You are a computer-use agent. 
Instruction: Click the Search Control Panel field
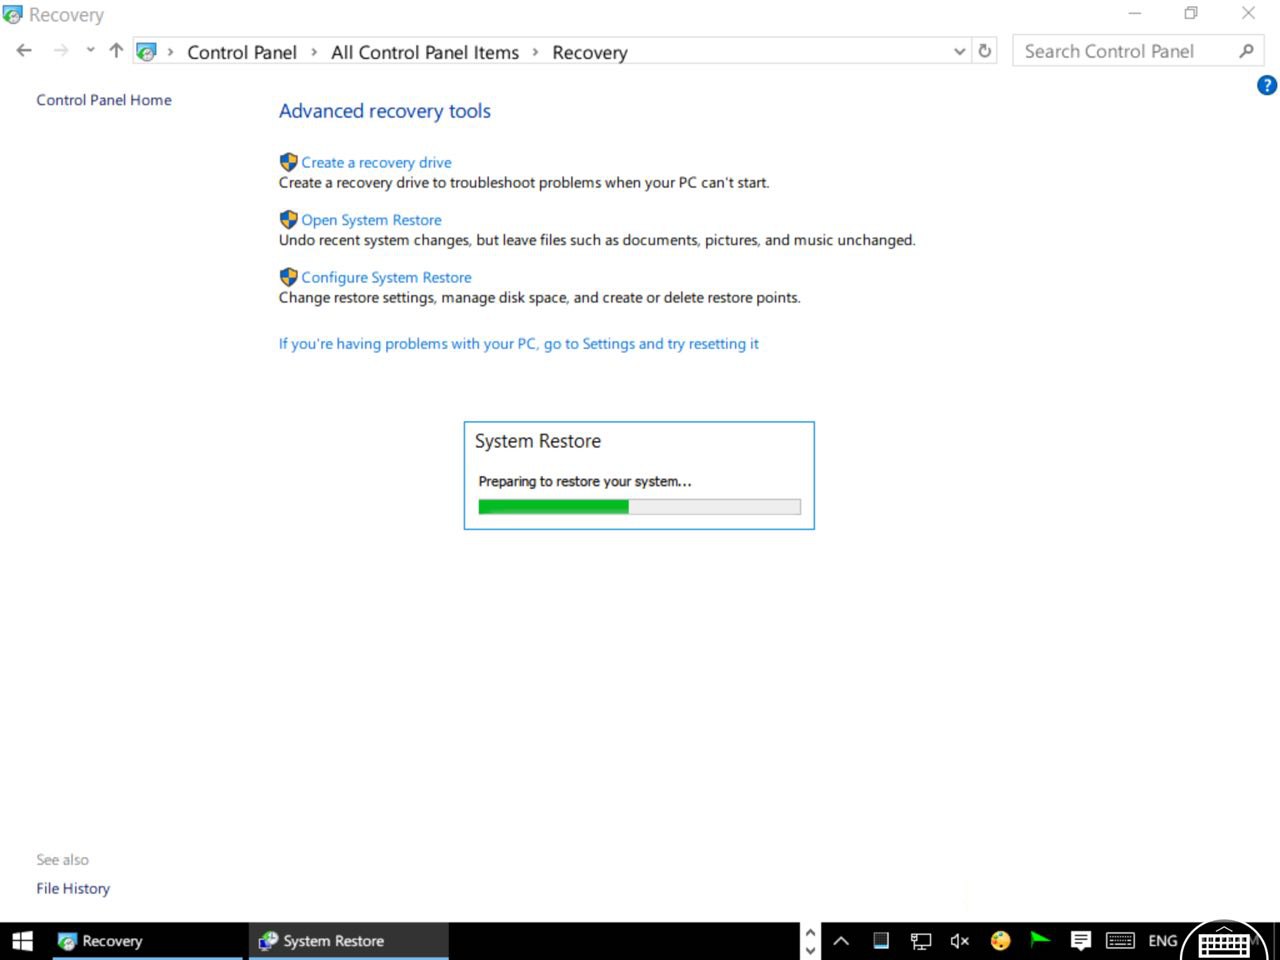click(x=1120, y=51)
